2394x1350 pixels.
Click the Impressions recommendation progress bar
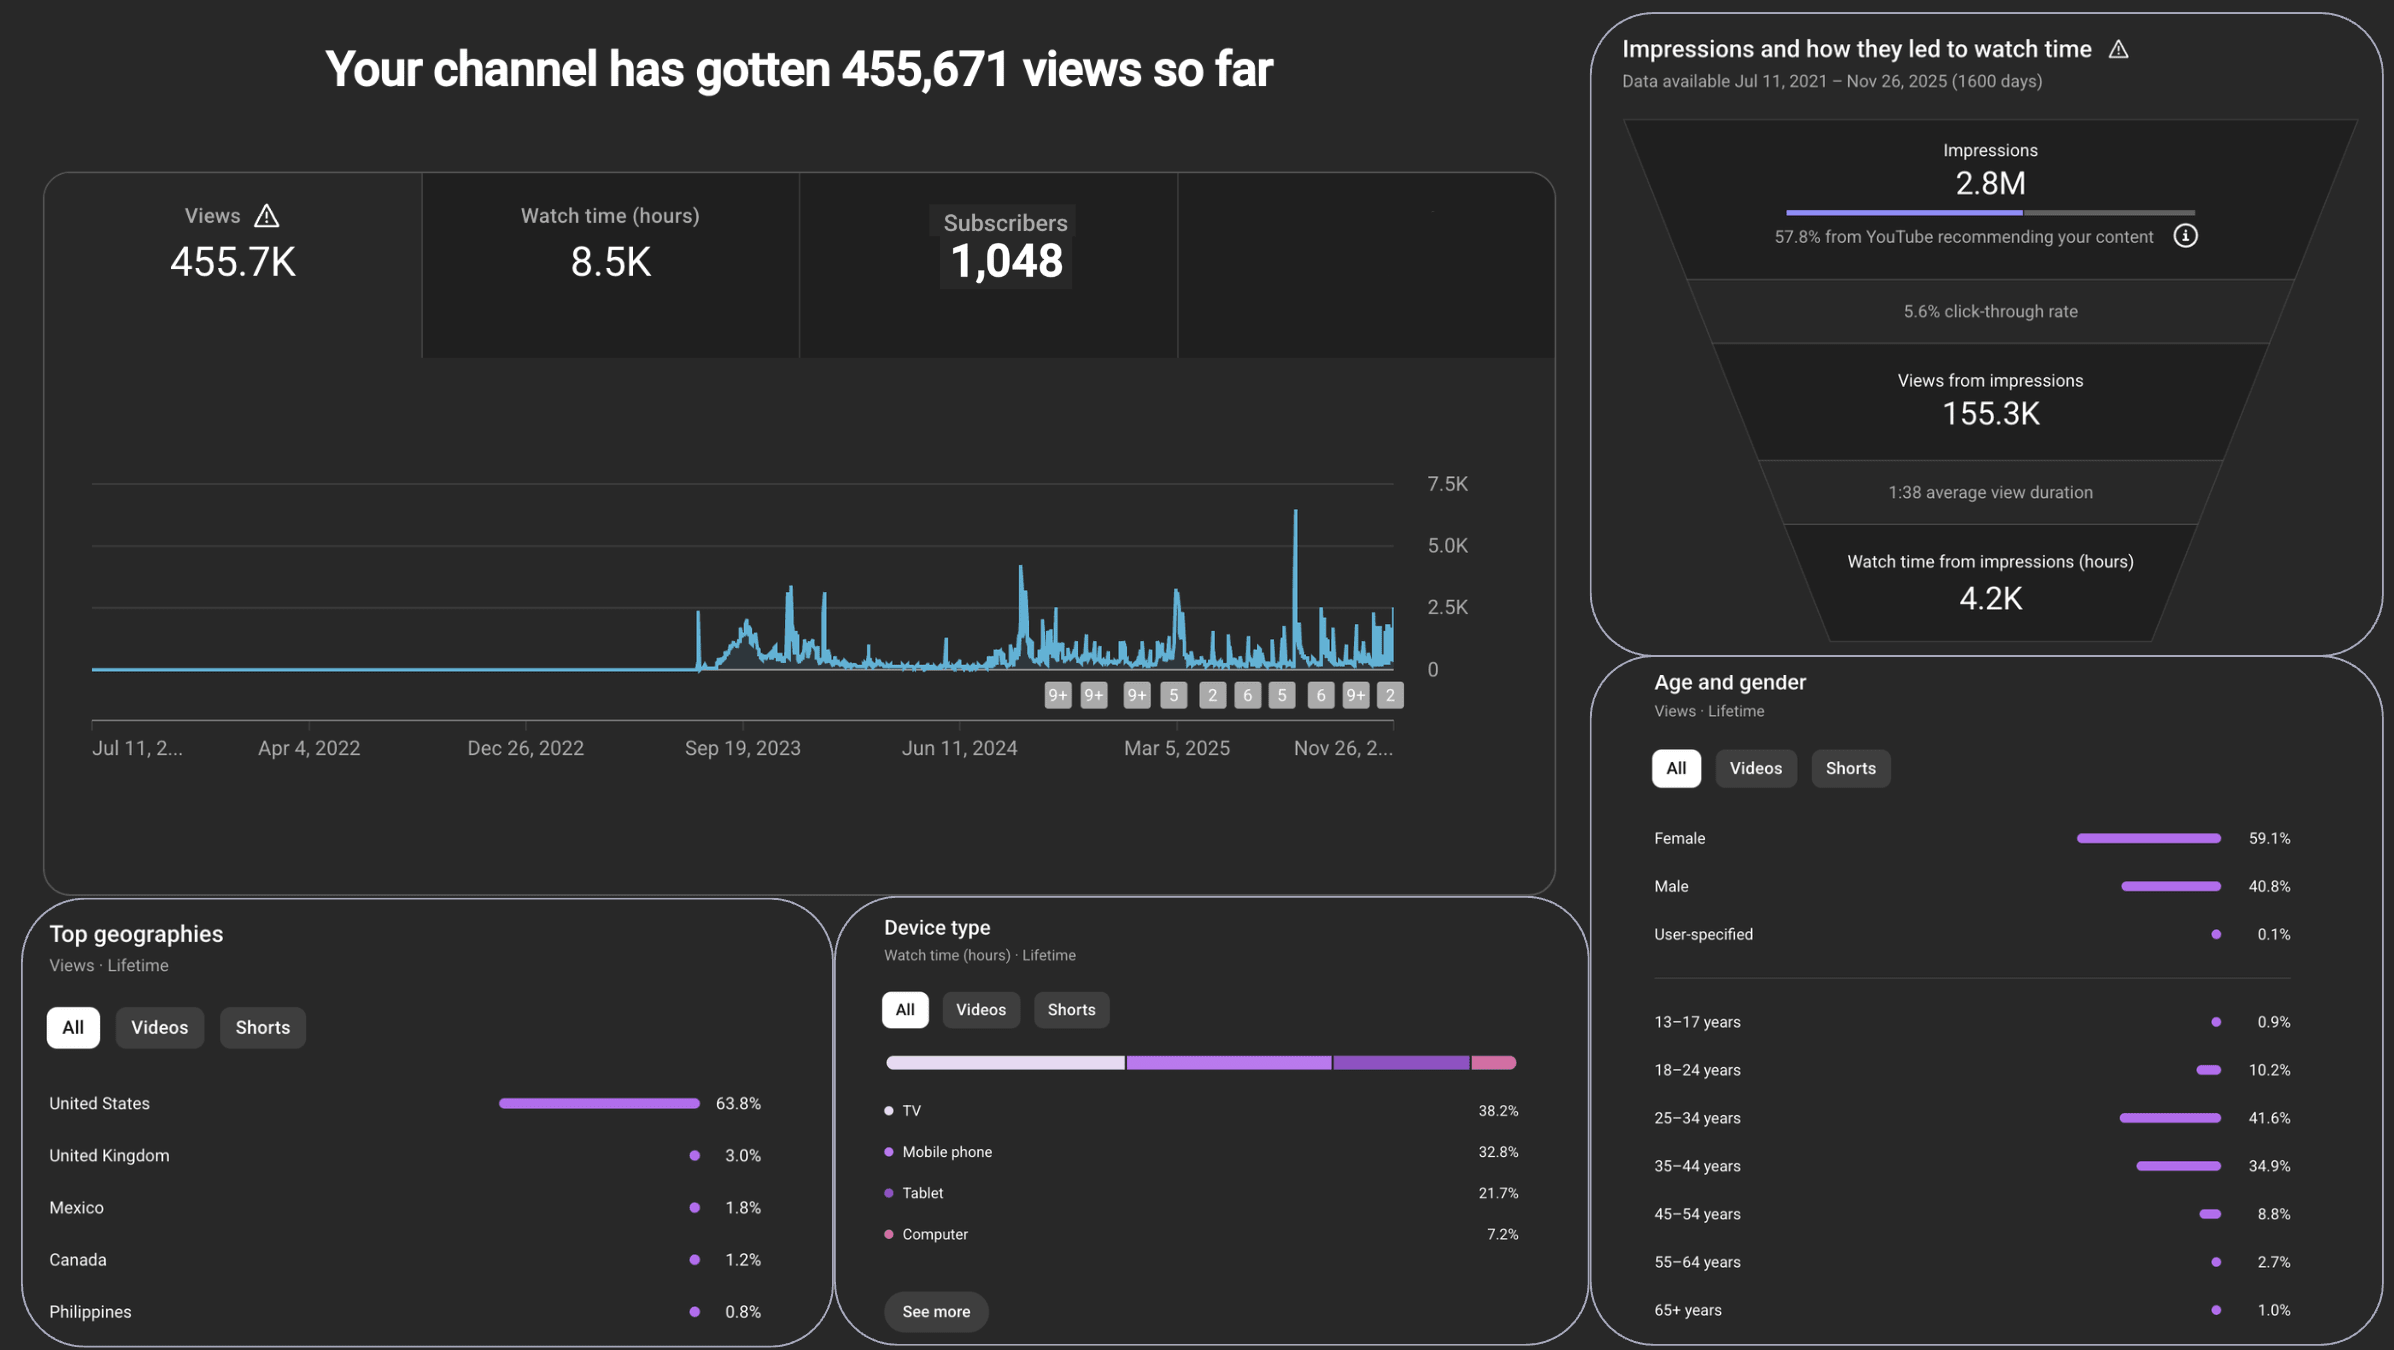point(1990,212)
